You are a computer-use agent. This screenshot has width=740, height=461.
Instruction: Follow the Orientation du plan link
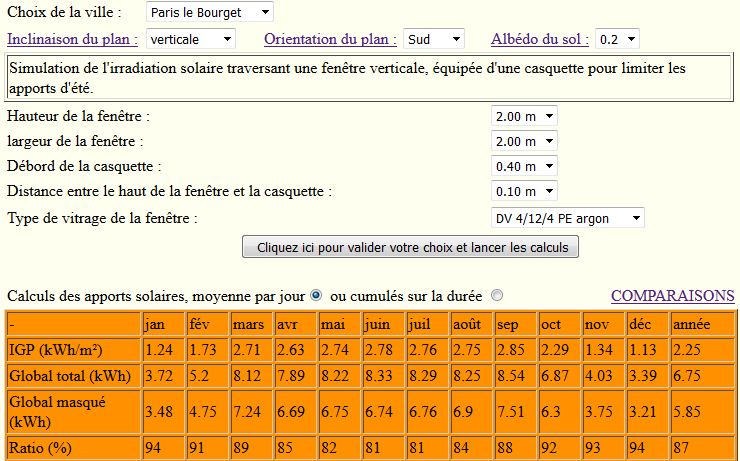330,39
